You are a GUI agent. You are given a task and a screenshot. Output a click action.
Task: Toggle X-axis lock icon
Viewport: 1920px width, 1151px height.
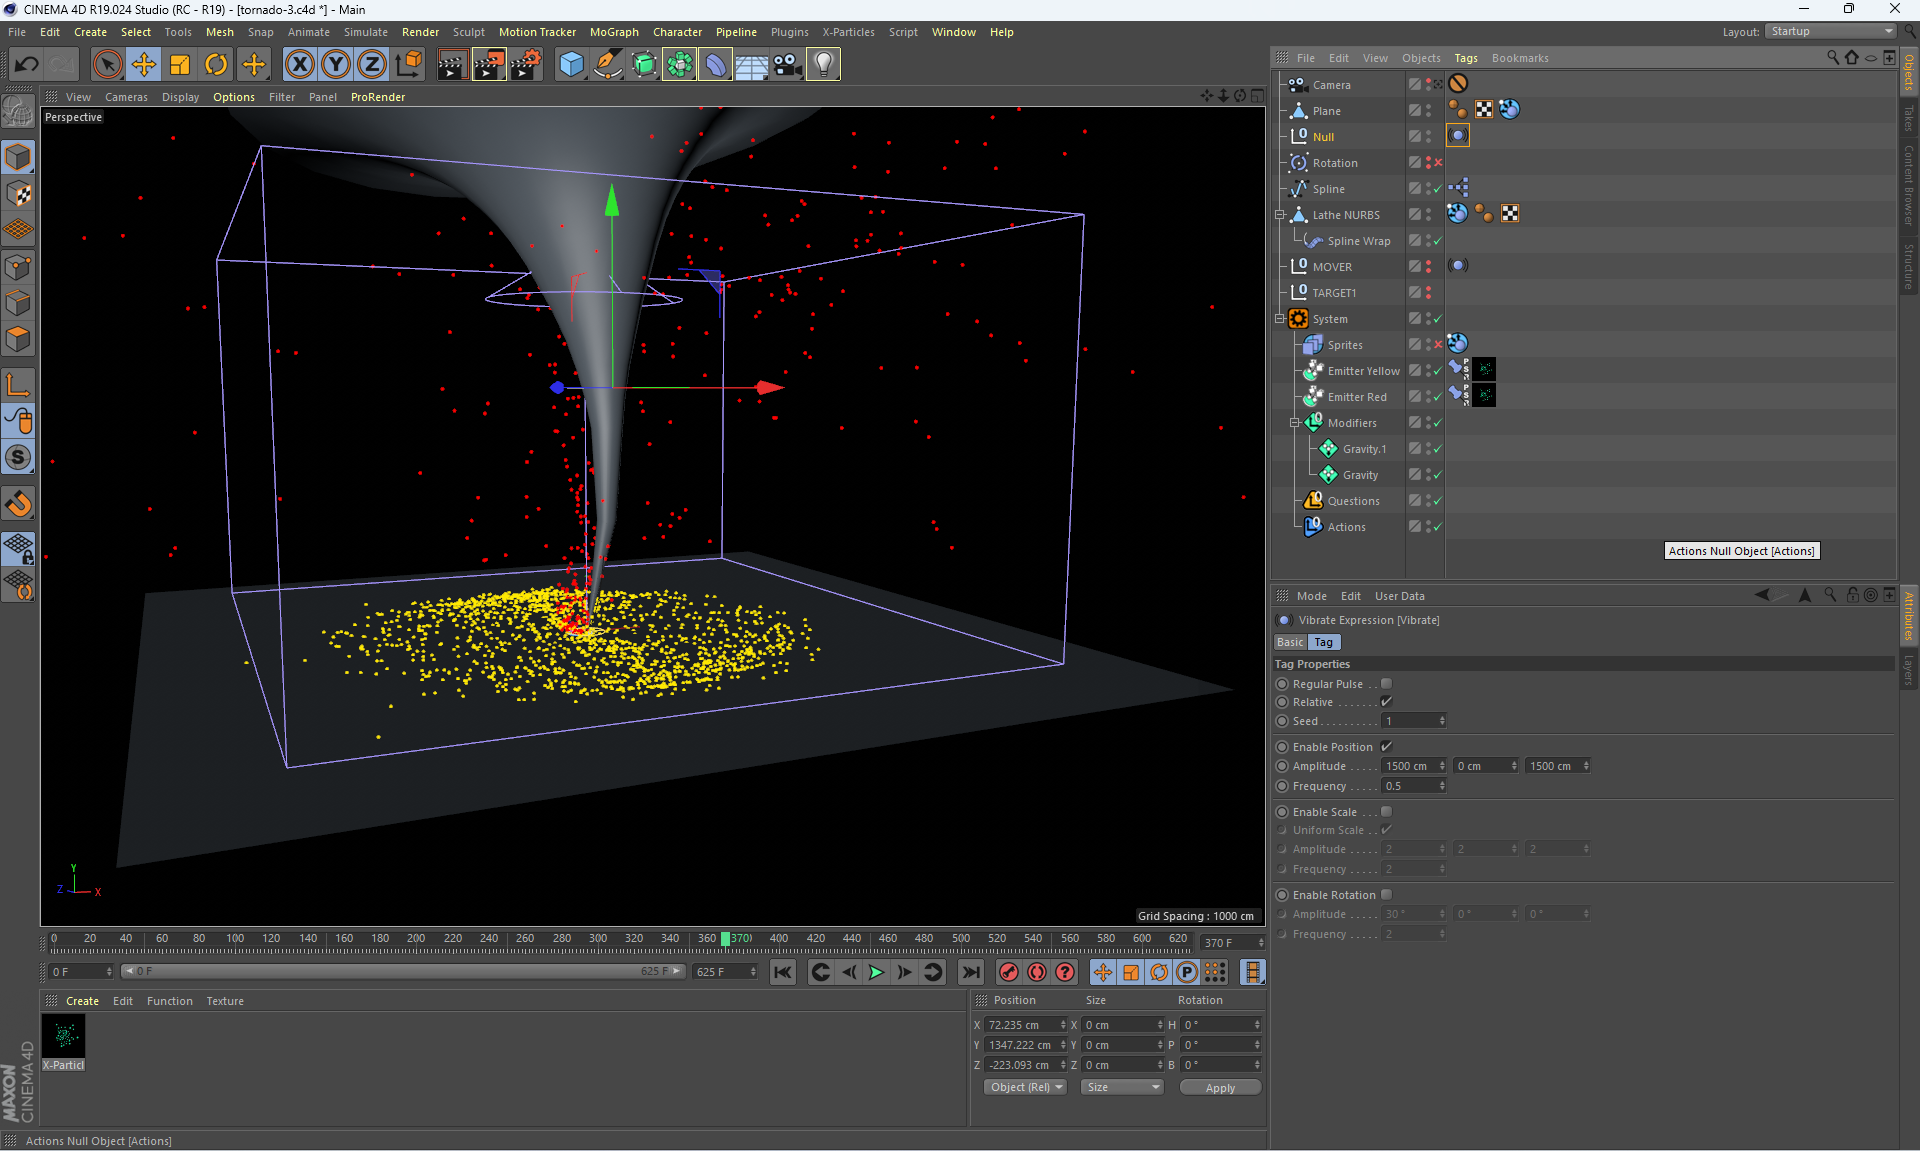coord(299,65)
